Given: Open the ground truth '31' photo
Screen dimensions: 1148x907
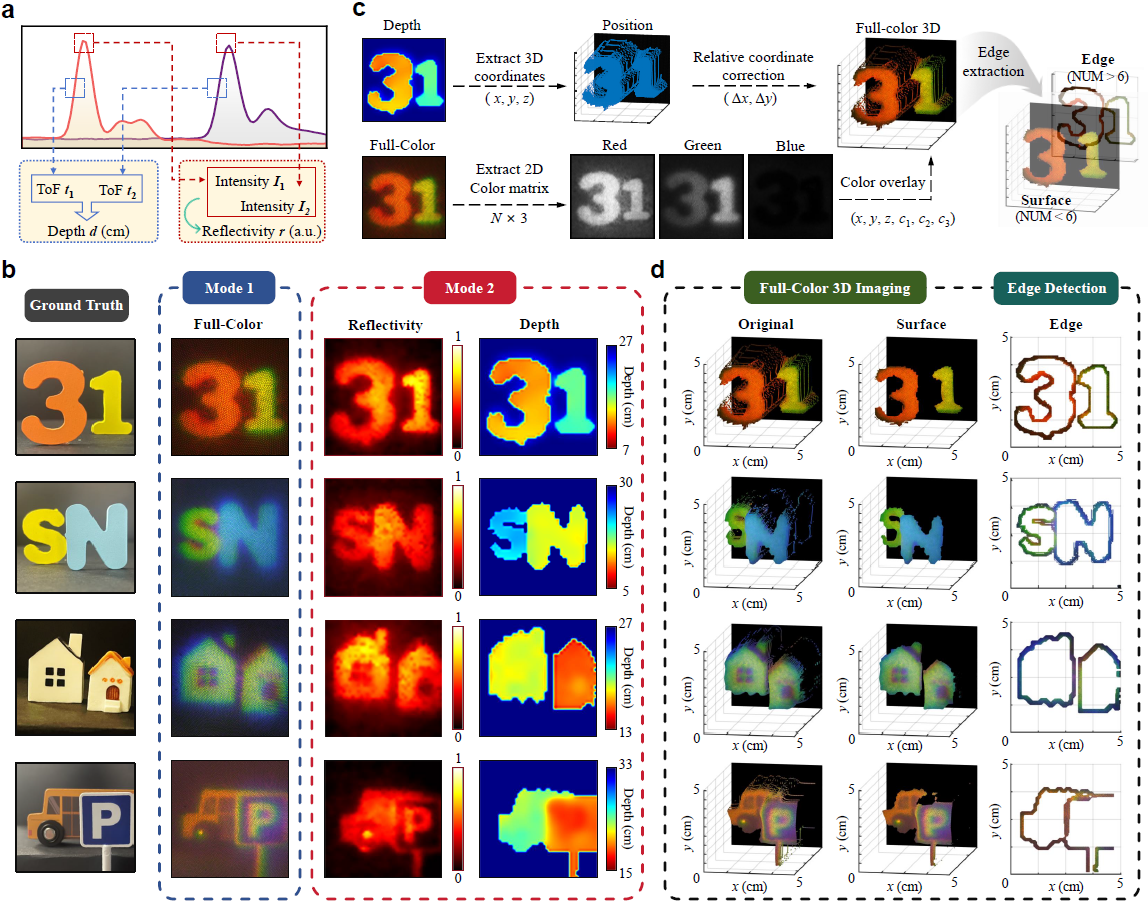Looking at the screenshot, I should pos(75,397).
